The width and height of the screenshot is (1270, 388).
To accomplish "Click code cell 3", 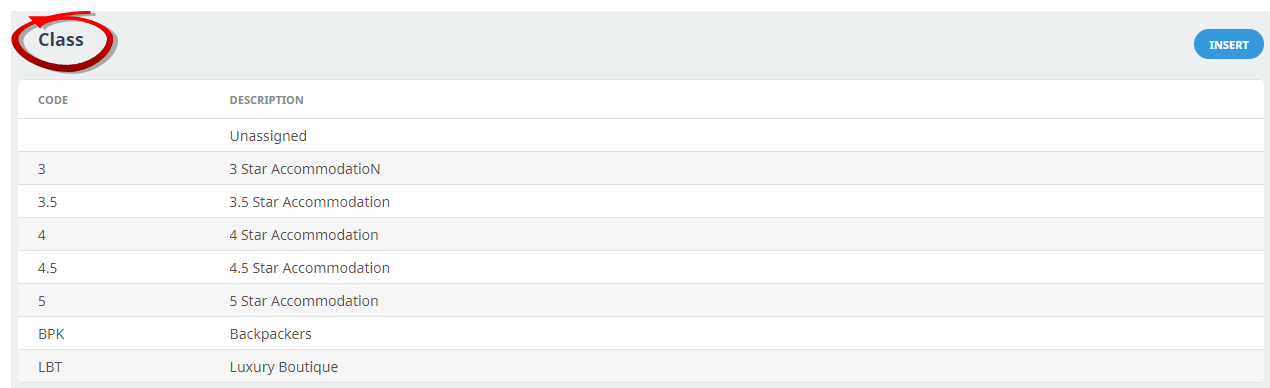I will pyautogui.click(x=42, y=169).
